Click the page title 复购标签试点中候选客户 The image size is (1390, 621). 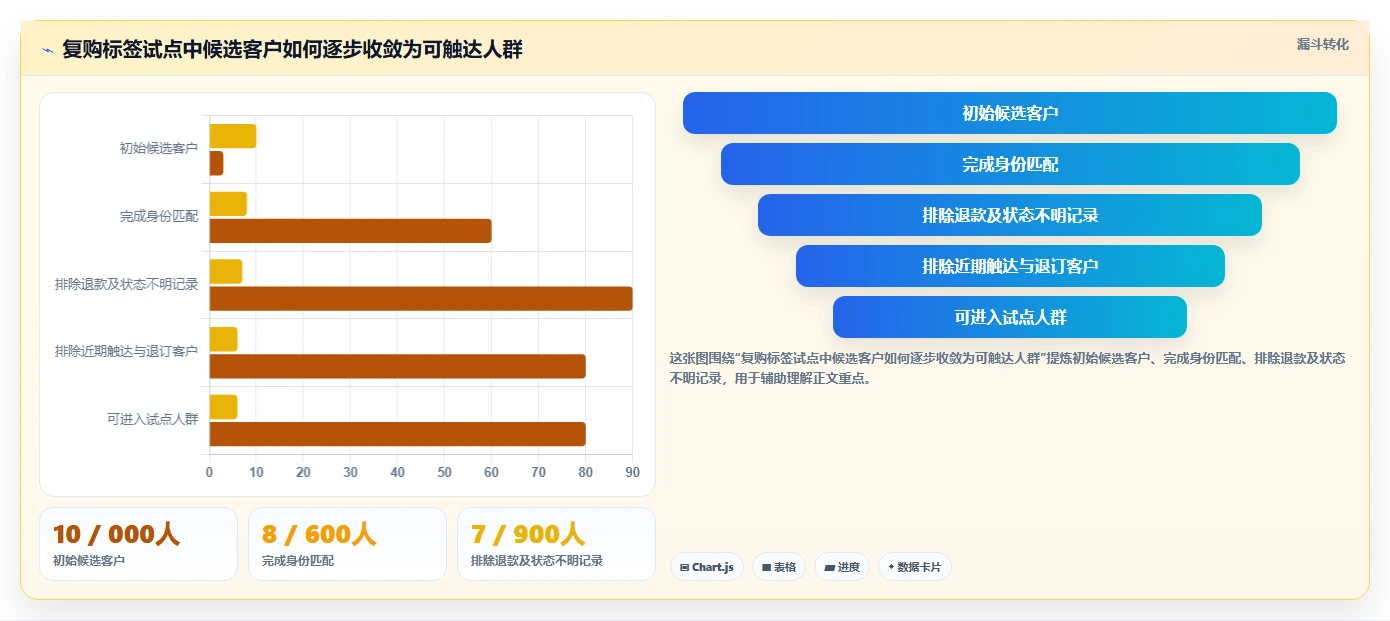point(292,49)
